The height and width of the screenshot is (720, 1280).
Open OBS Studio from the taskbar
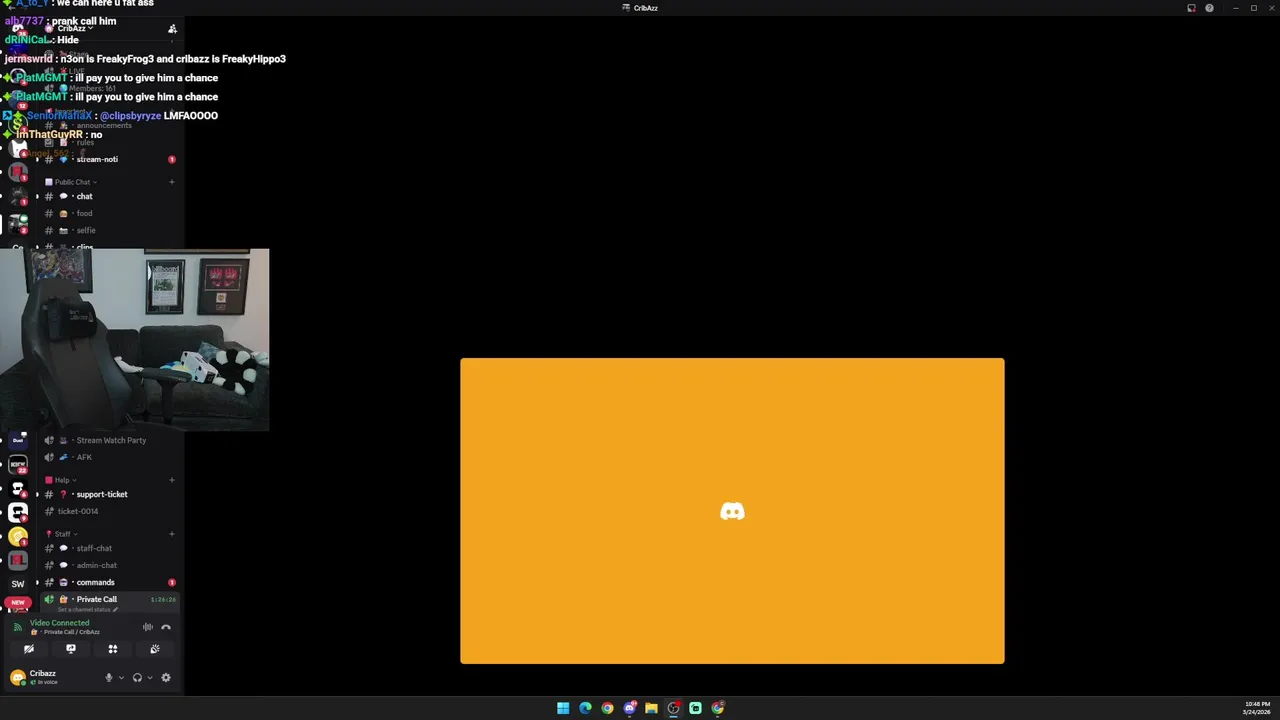pos(673,708)
